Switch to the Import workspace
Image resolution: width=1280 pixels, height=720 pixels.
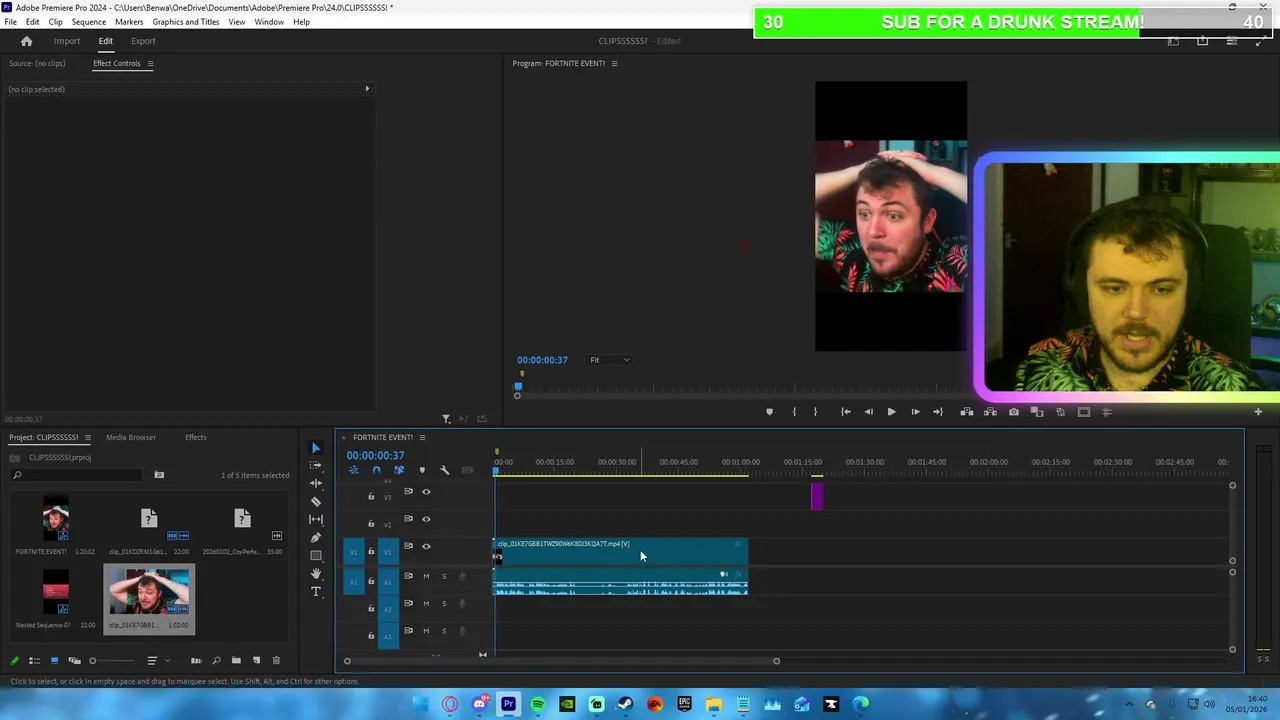[x=67, y=41]
